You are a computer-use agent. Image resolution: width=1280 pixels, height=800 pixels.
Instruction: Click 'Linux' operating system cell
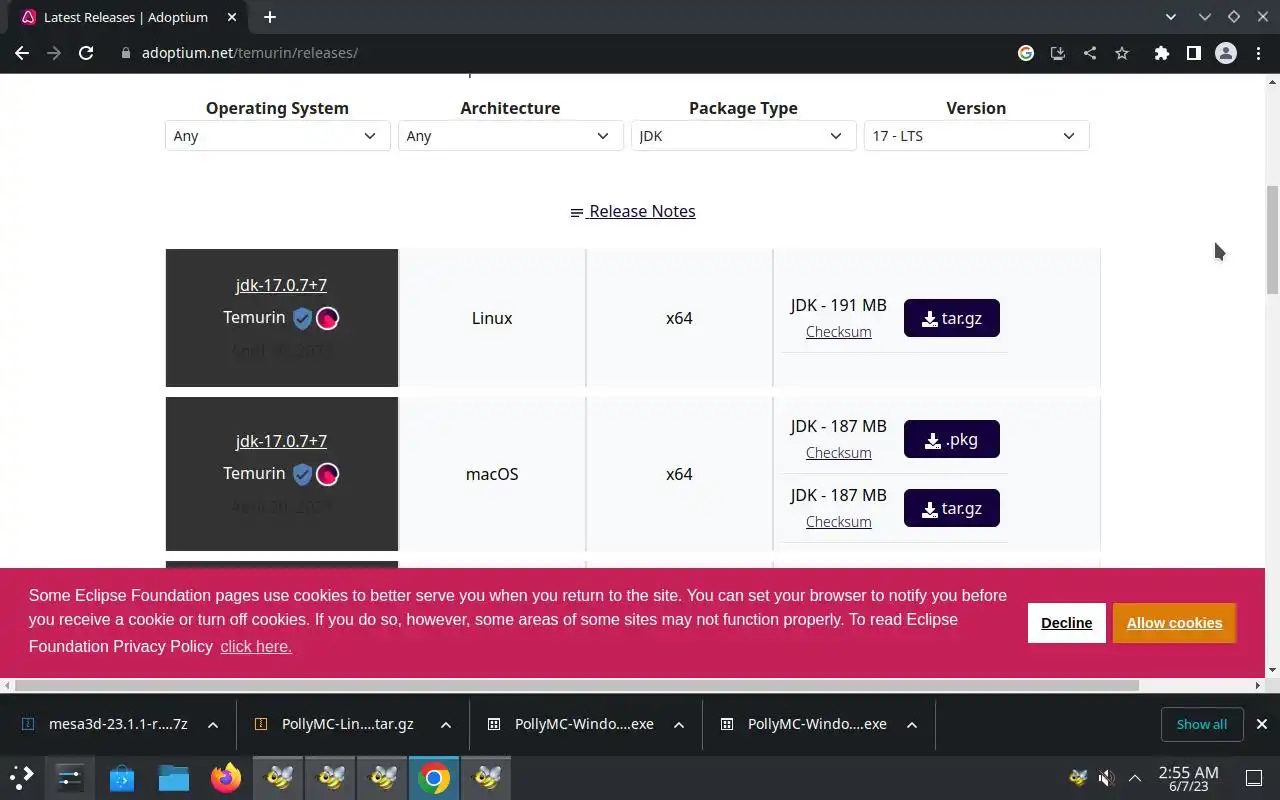point(492,318)
